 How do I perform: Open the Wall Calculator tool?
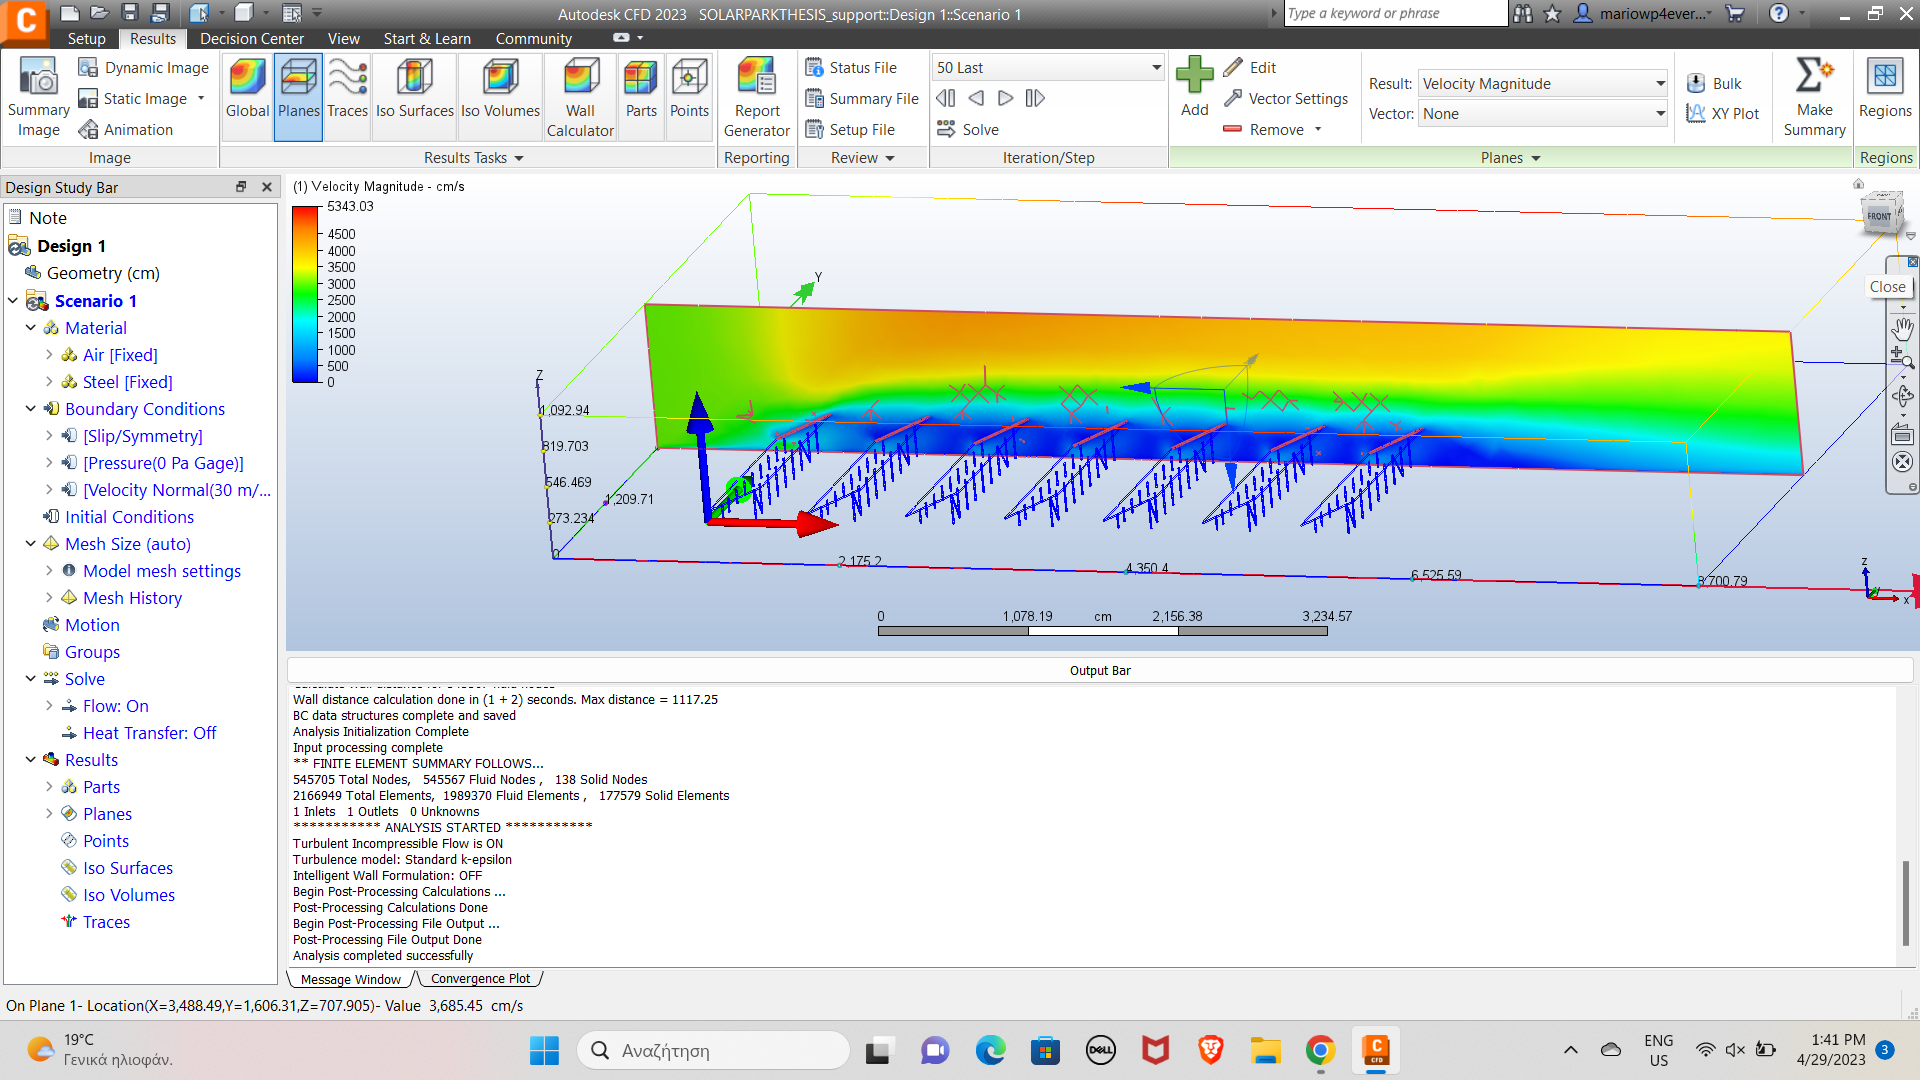(580, 95)
